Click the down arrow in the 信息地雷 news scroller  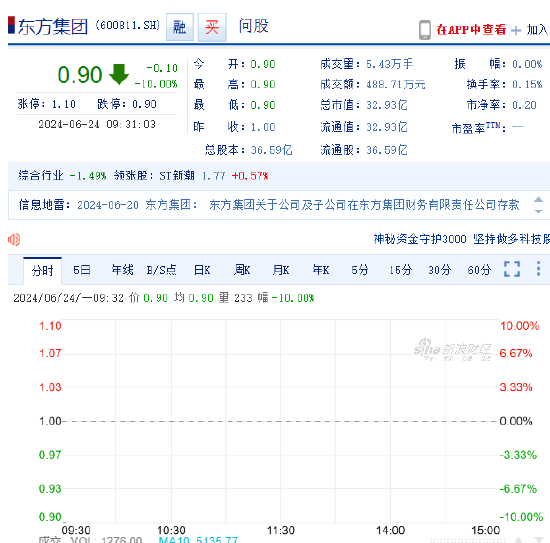(538, 211)
